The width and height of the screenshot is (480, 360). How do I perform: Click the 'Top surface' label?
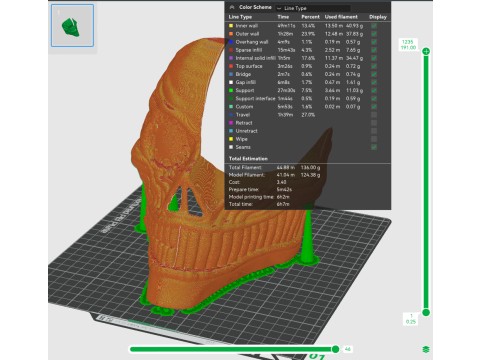249,66
